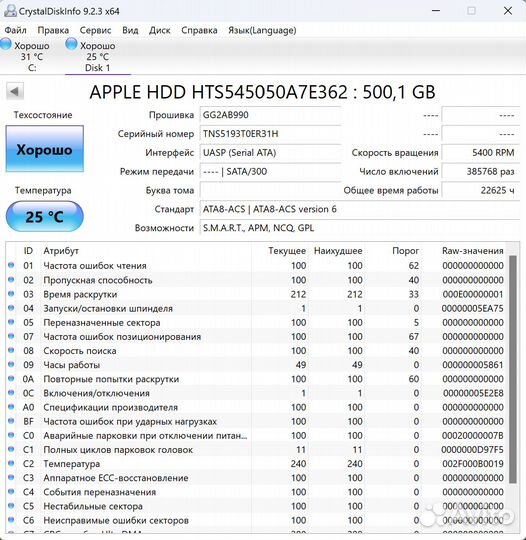This screenshot has width=526, height=540.
Task: Click status dot of Нестабильные сектора row
Action: coord(11,506)
